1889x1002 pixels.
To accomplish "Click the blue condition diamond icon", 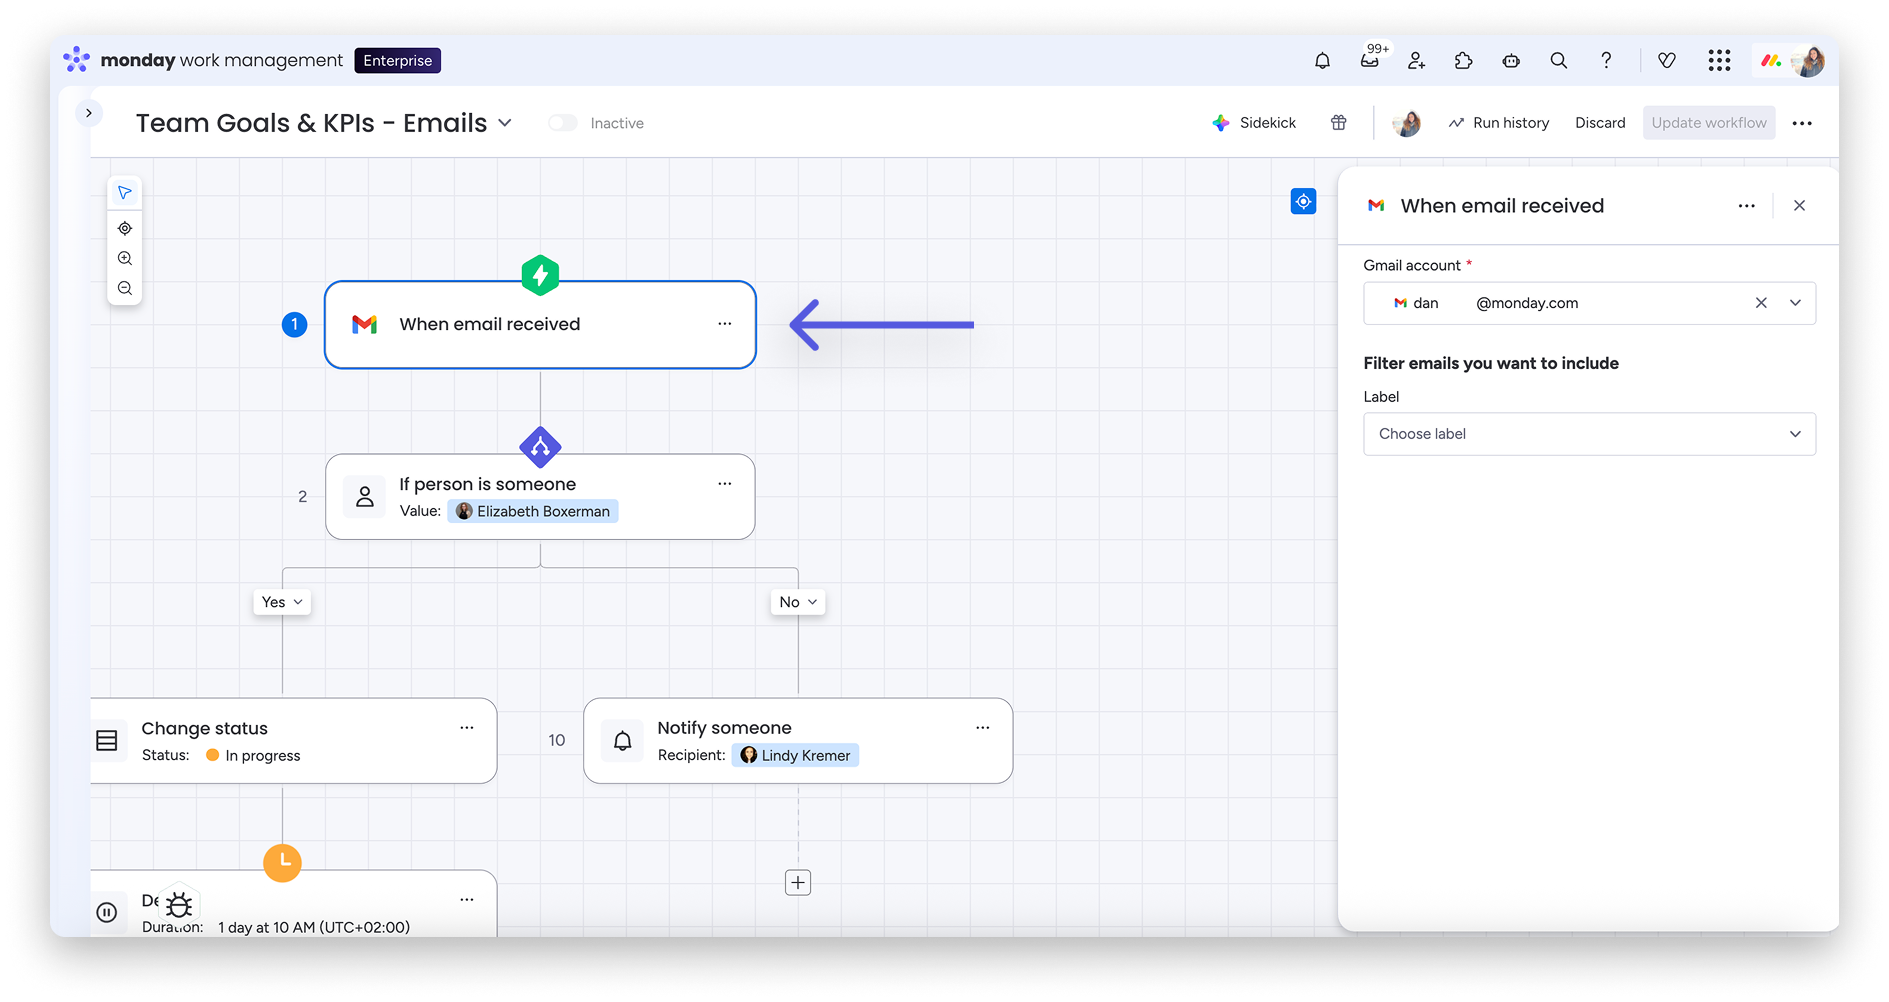I will point(540,447).
